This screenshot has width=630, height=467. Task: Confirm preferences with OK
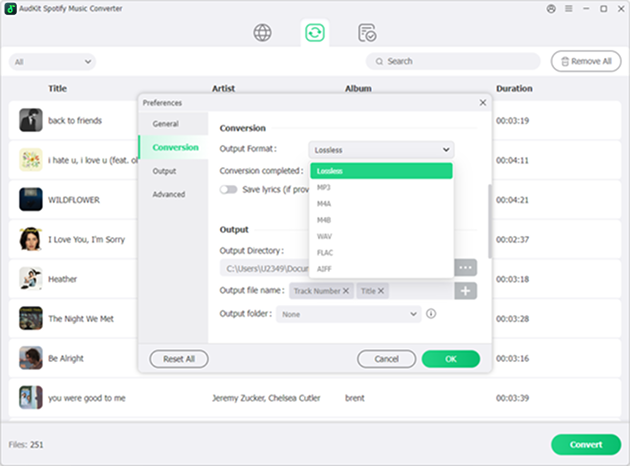tap(451, 359)
